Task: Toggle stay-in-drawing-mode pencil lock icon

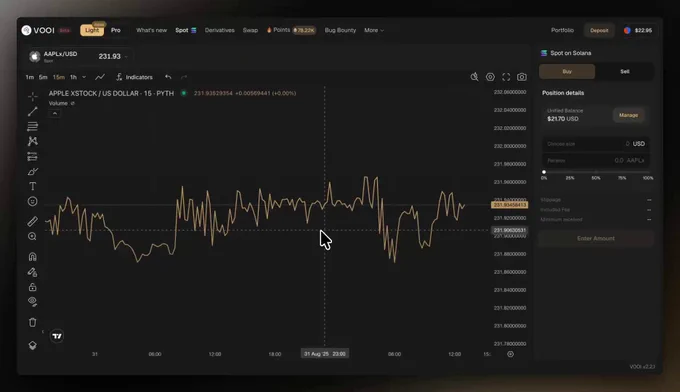Action: [33, 272]
